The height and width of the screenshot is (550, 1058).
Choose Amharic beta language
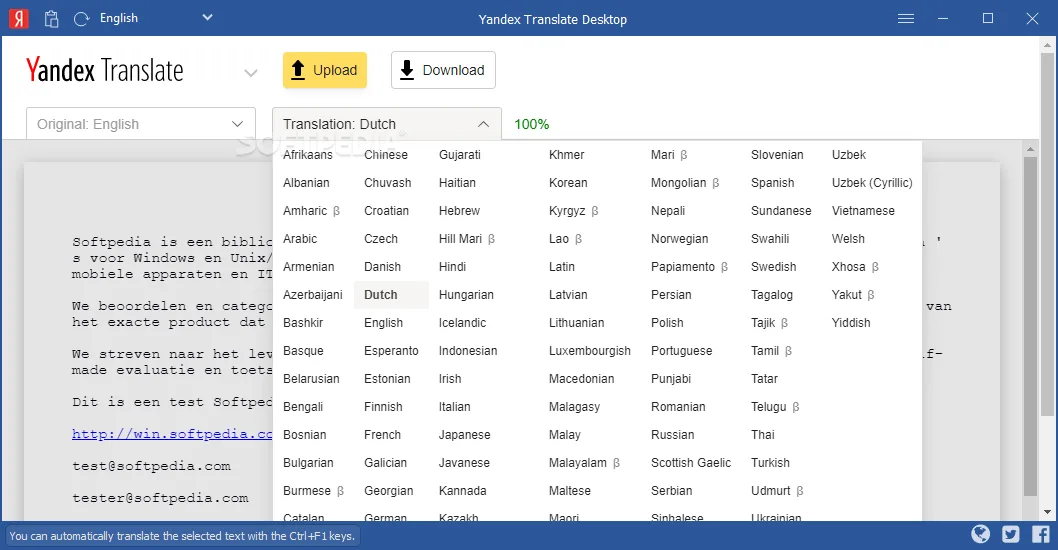coord(311,211)
